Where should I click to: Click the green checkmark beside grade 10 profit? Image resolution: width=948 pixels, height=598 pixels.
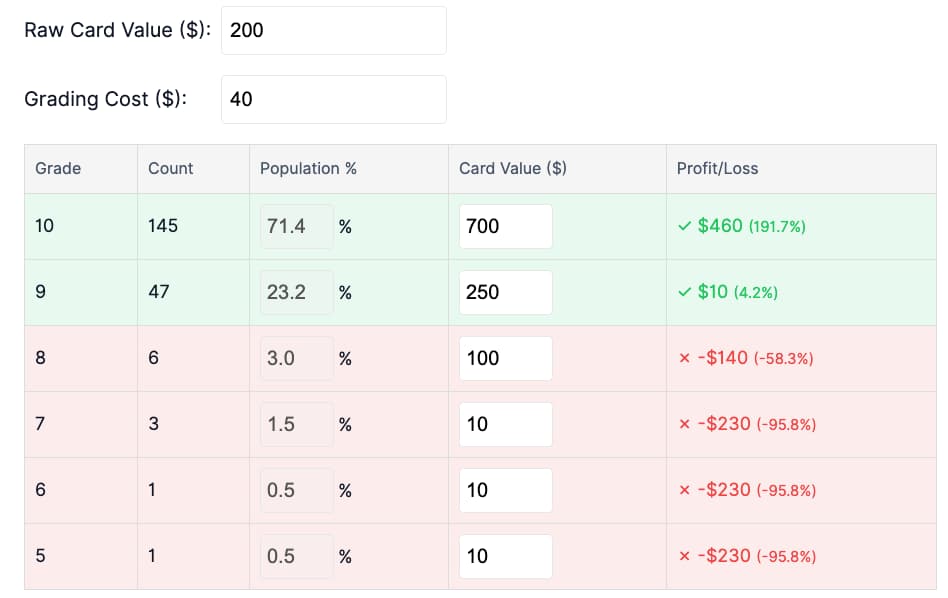[x=684, y=226]
